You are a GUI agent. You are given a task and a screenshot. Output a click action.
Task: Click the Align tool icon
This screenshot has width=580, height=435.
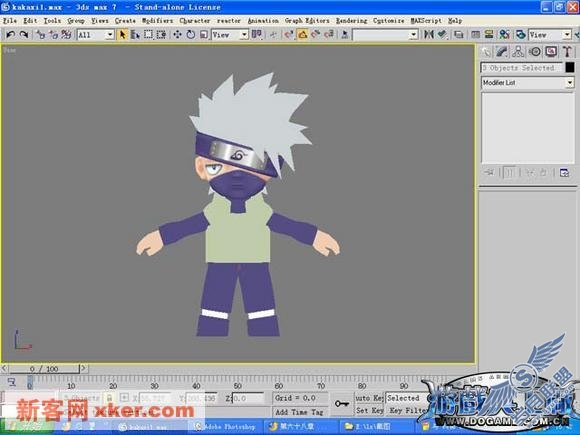click(x=442, y=35)
